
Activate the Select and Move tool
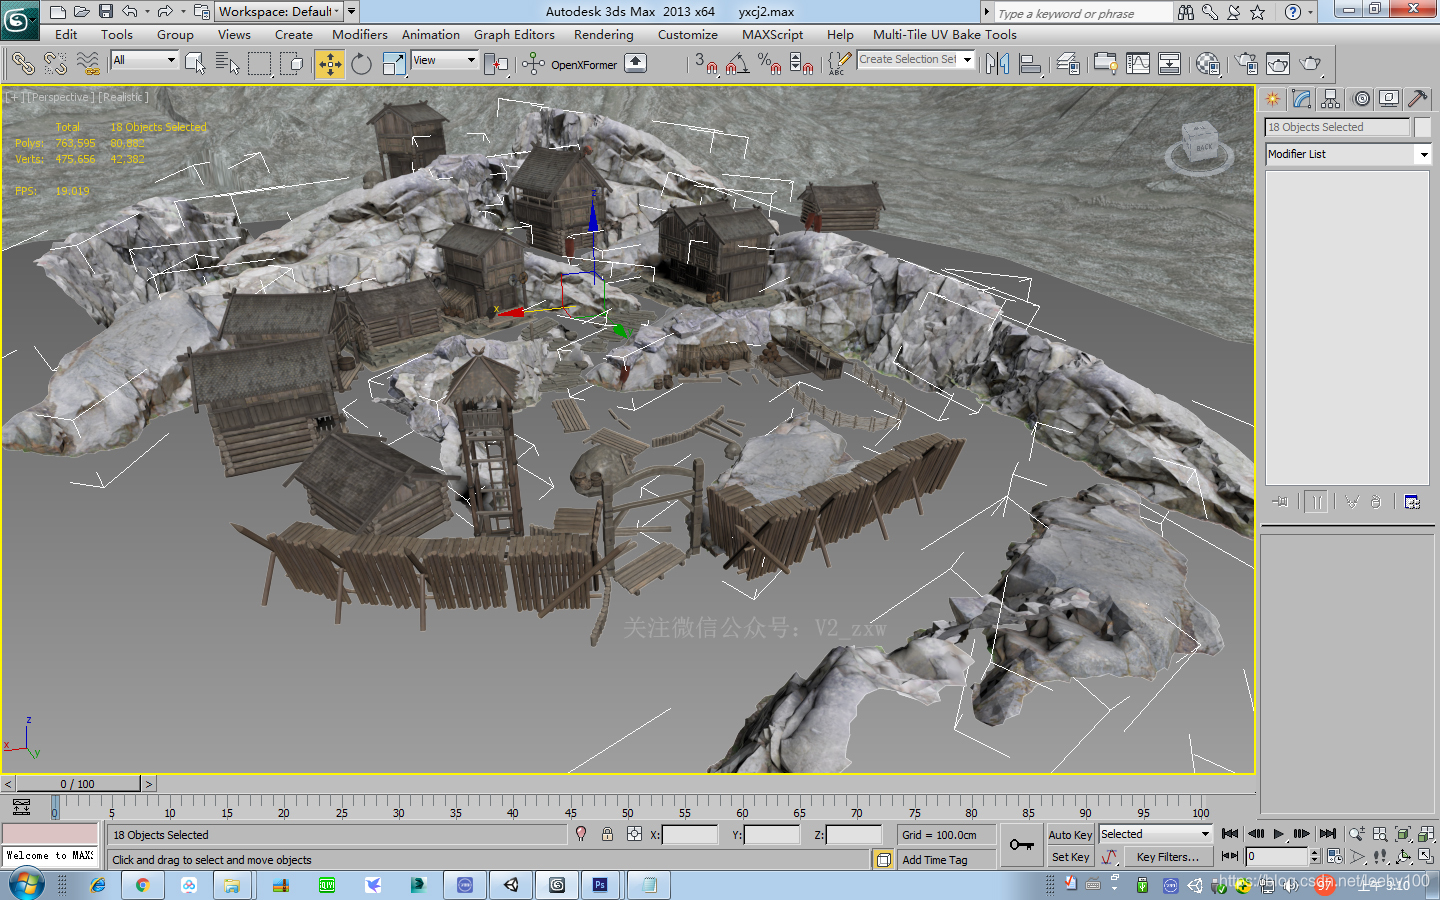329,64
